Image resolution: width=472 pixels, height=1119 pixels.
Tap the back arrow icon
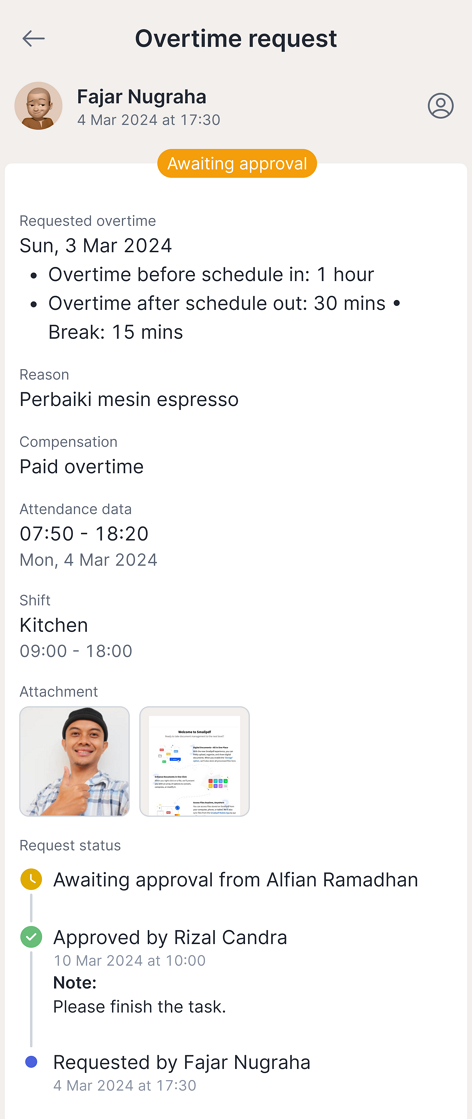34,39
